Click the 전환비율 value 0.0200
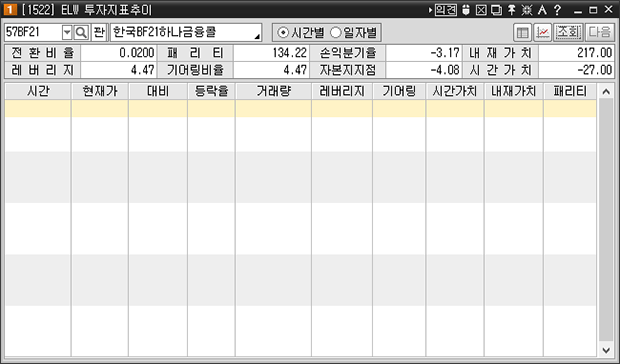 (119, 53)
